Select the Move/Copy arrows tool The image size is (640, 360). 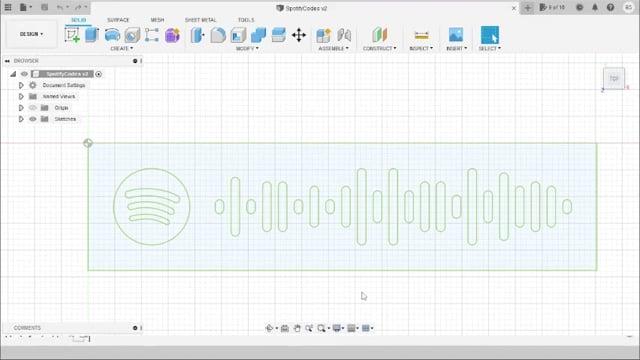299,35
